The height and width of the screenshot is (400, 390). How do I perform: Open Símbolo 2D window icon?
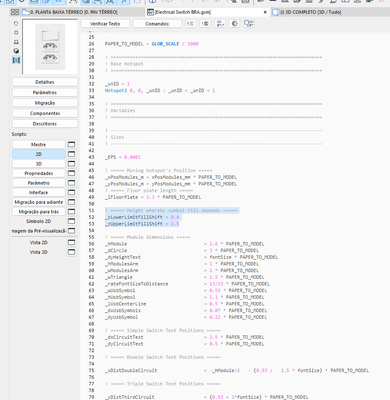tap(71, 221)
